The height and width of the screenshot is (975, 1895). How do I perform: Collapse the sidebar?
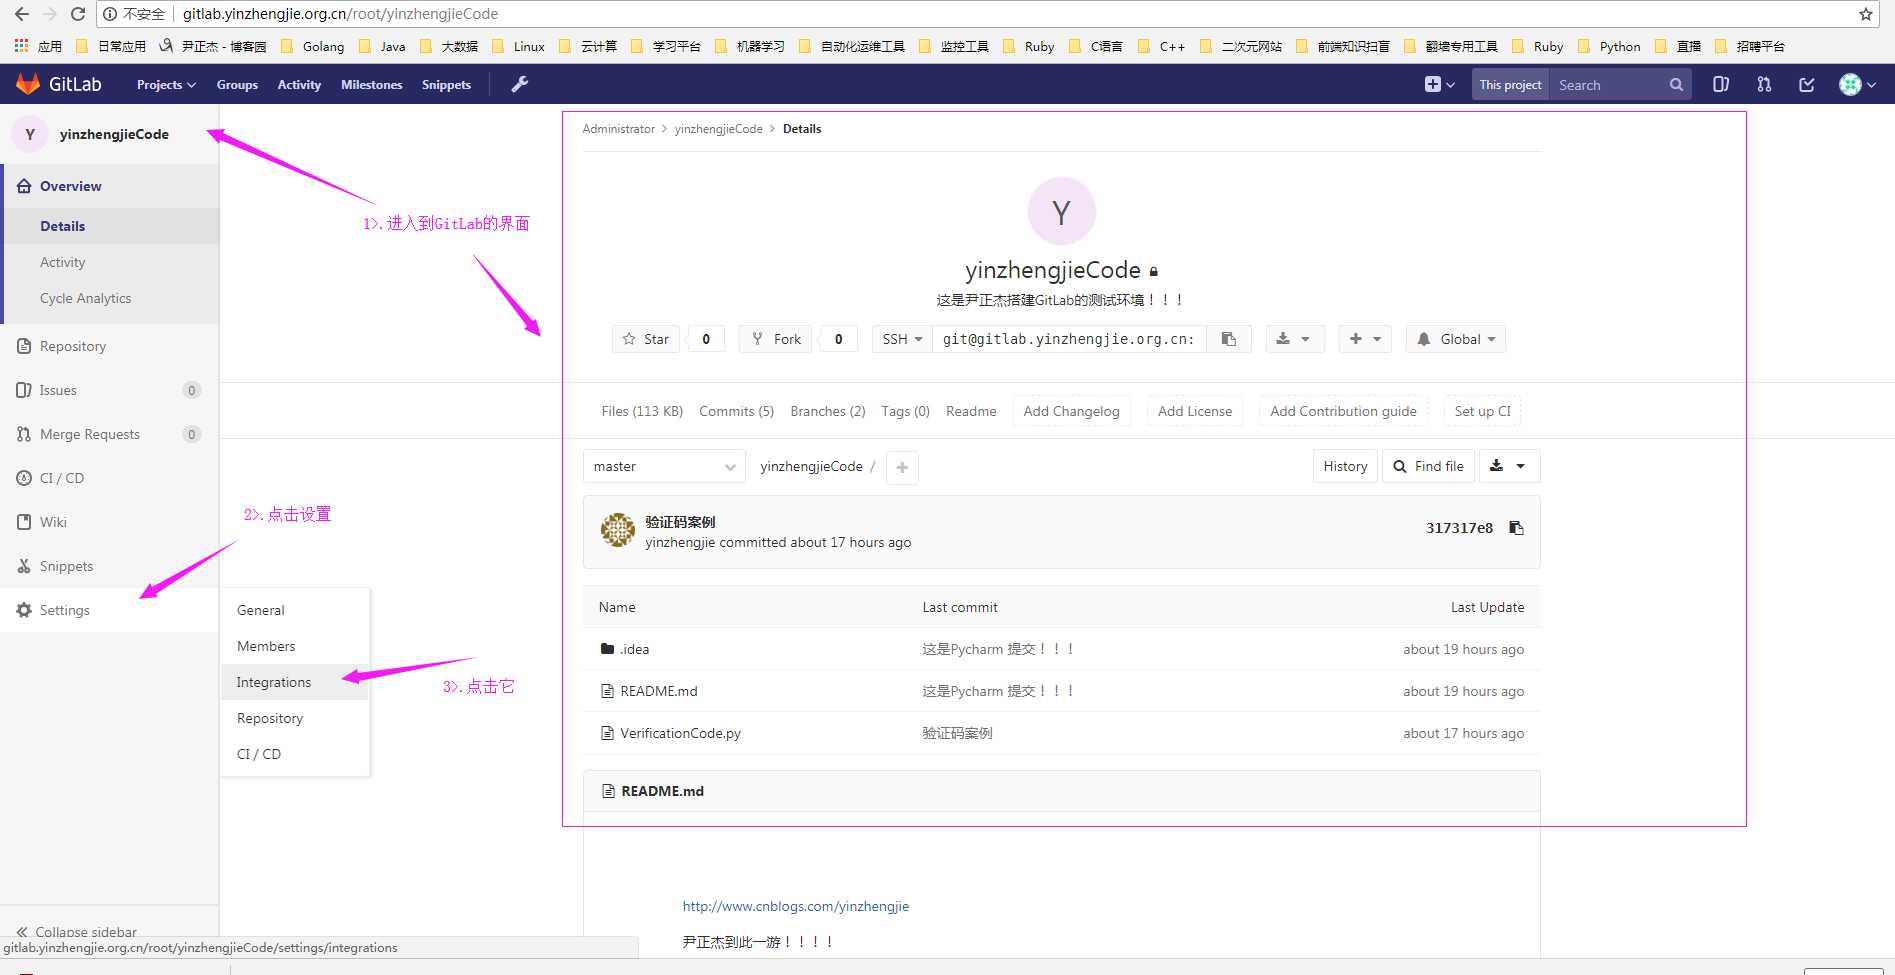[77, 931]
